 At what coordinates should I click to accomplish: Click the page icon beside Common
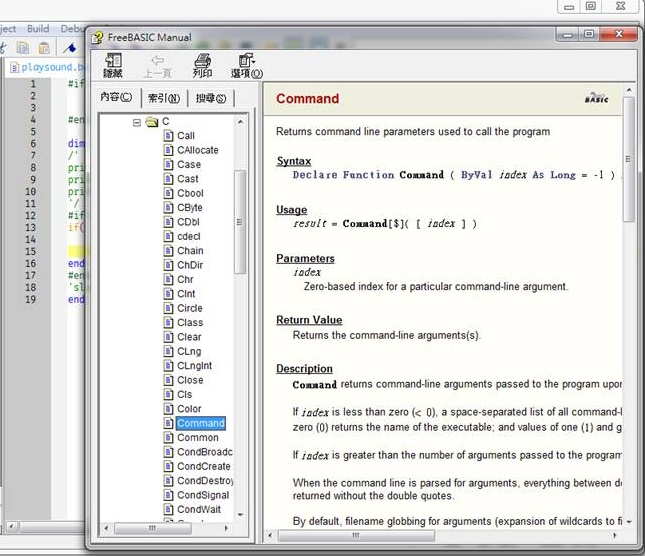[x=168, y=438]
